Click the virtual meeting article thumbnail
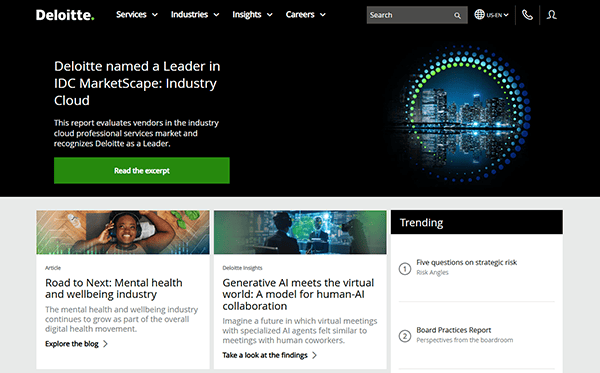 300,232
